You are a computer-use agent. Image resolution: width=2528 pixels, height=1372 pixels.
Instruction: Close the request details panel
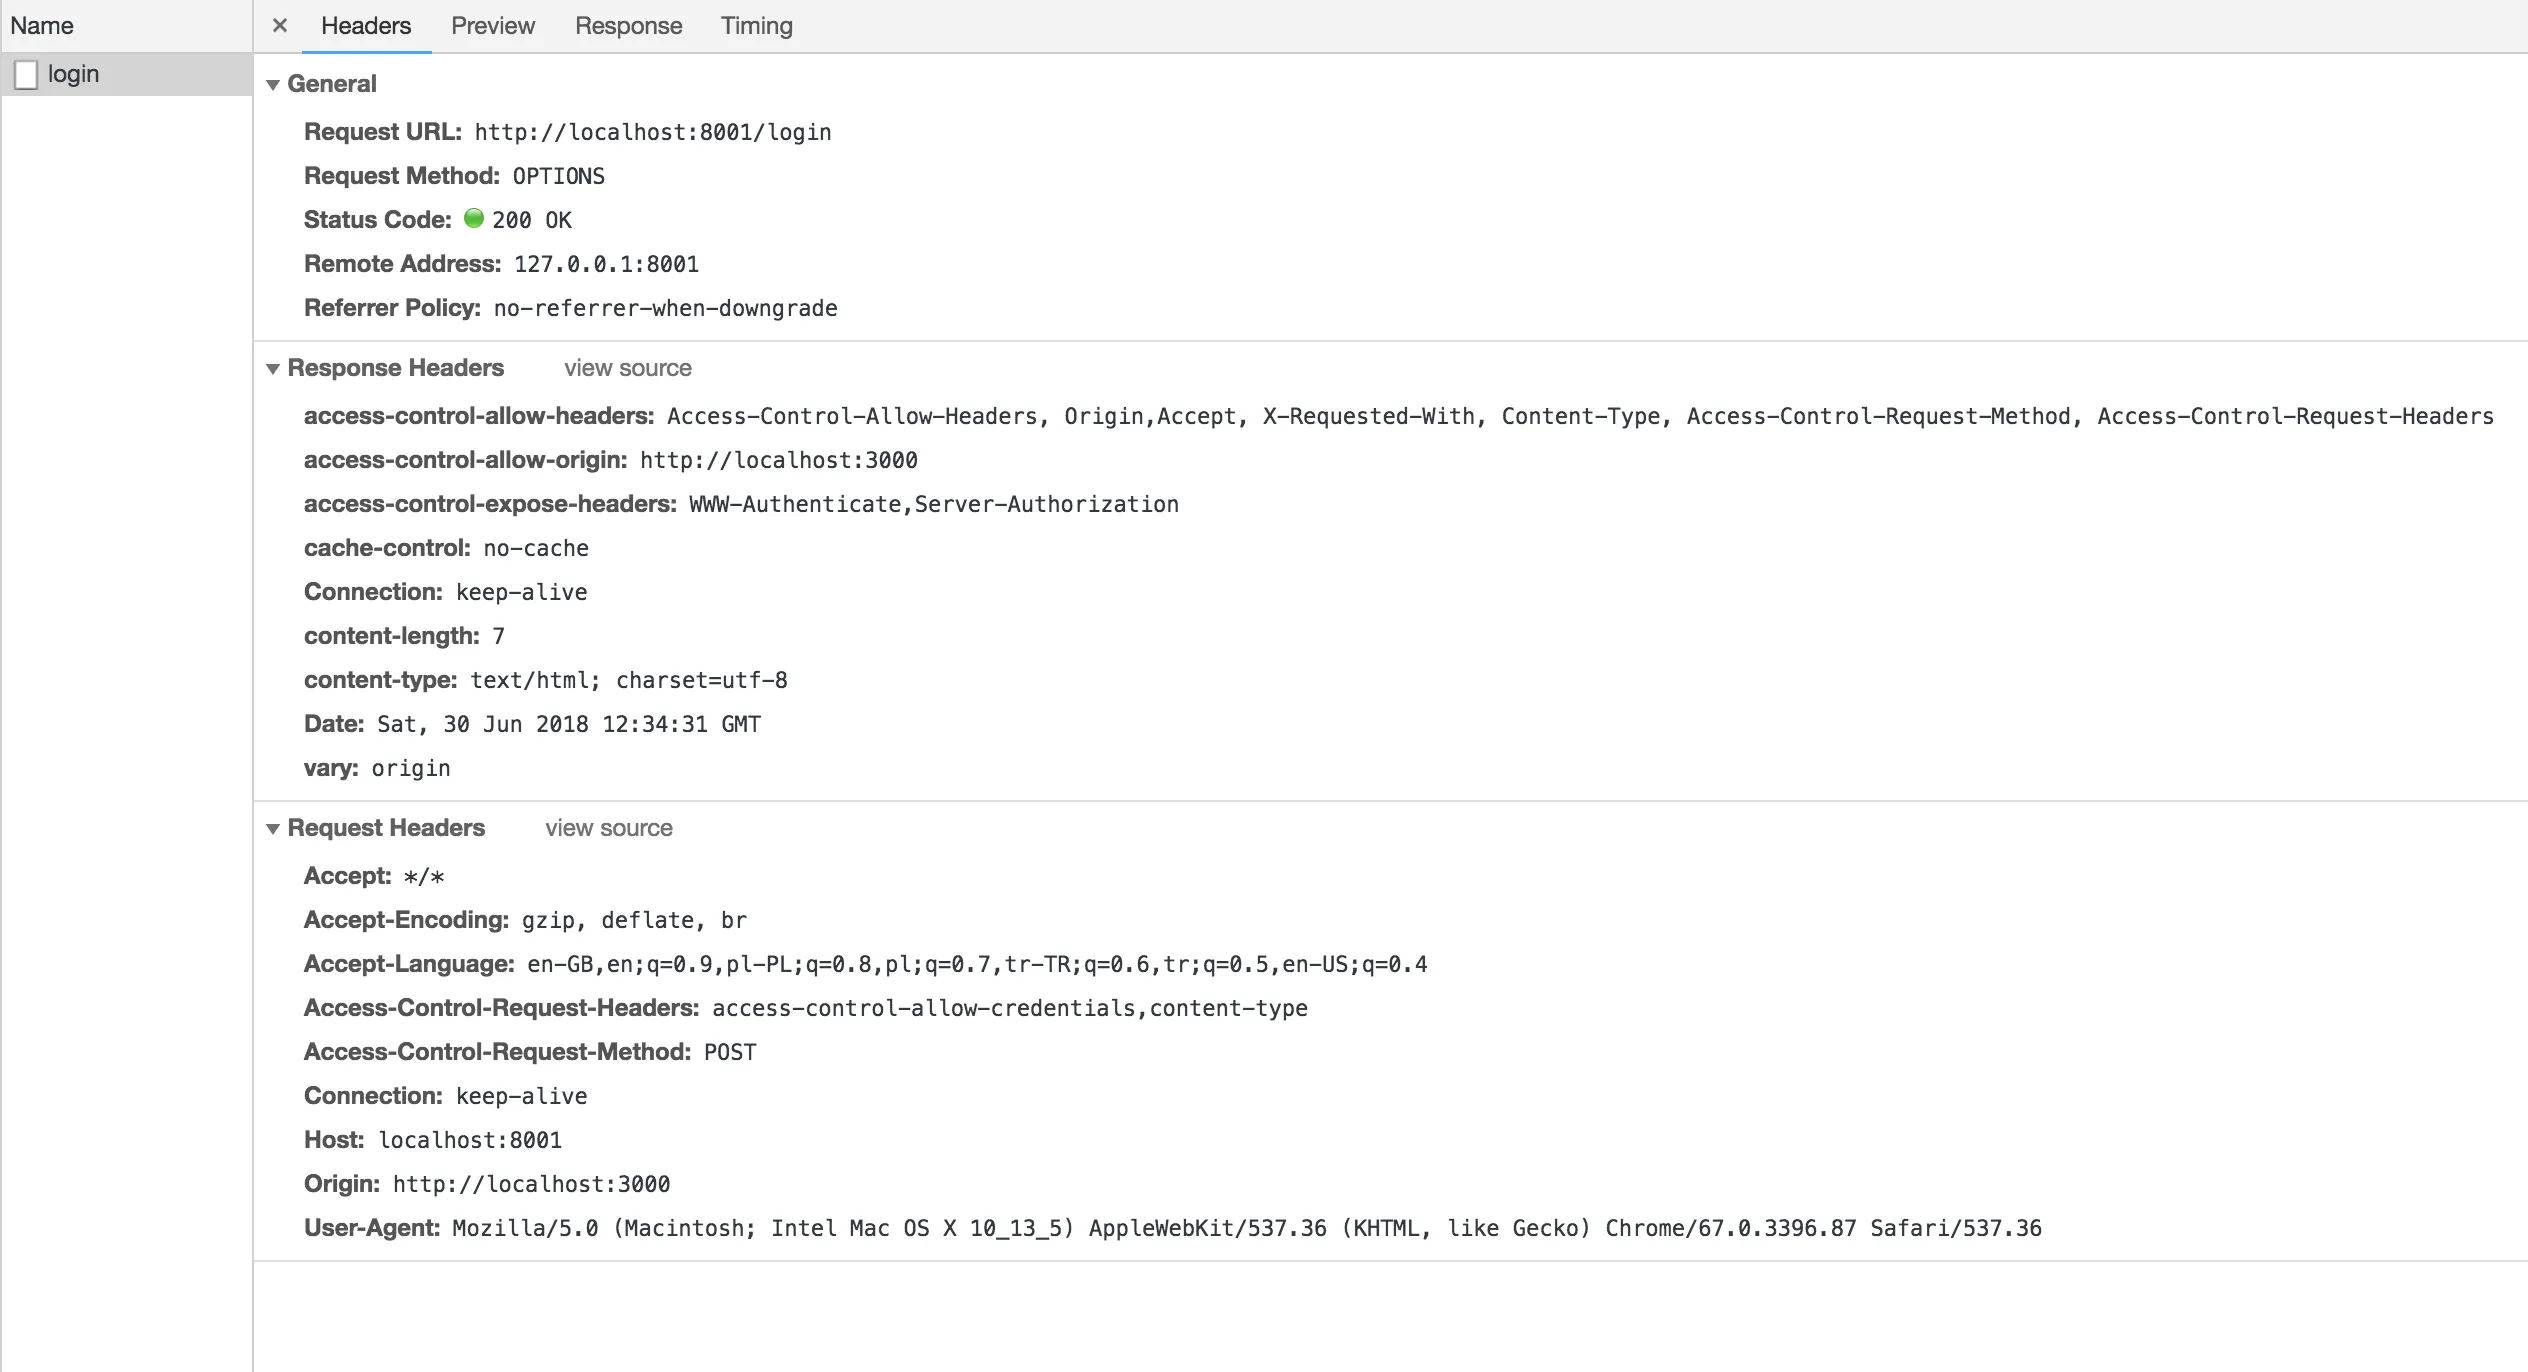pyautogui.click(x=280, y=26)
